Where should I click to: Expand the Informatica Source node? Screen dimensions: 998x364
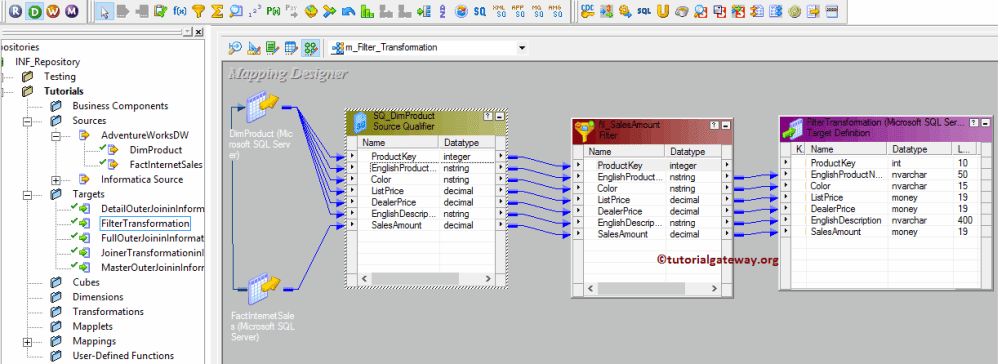[x=56, y=179]
